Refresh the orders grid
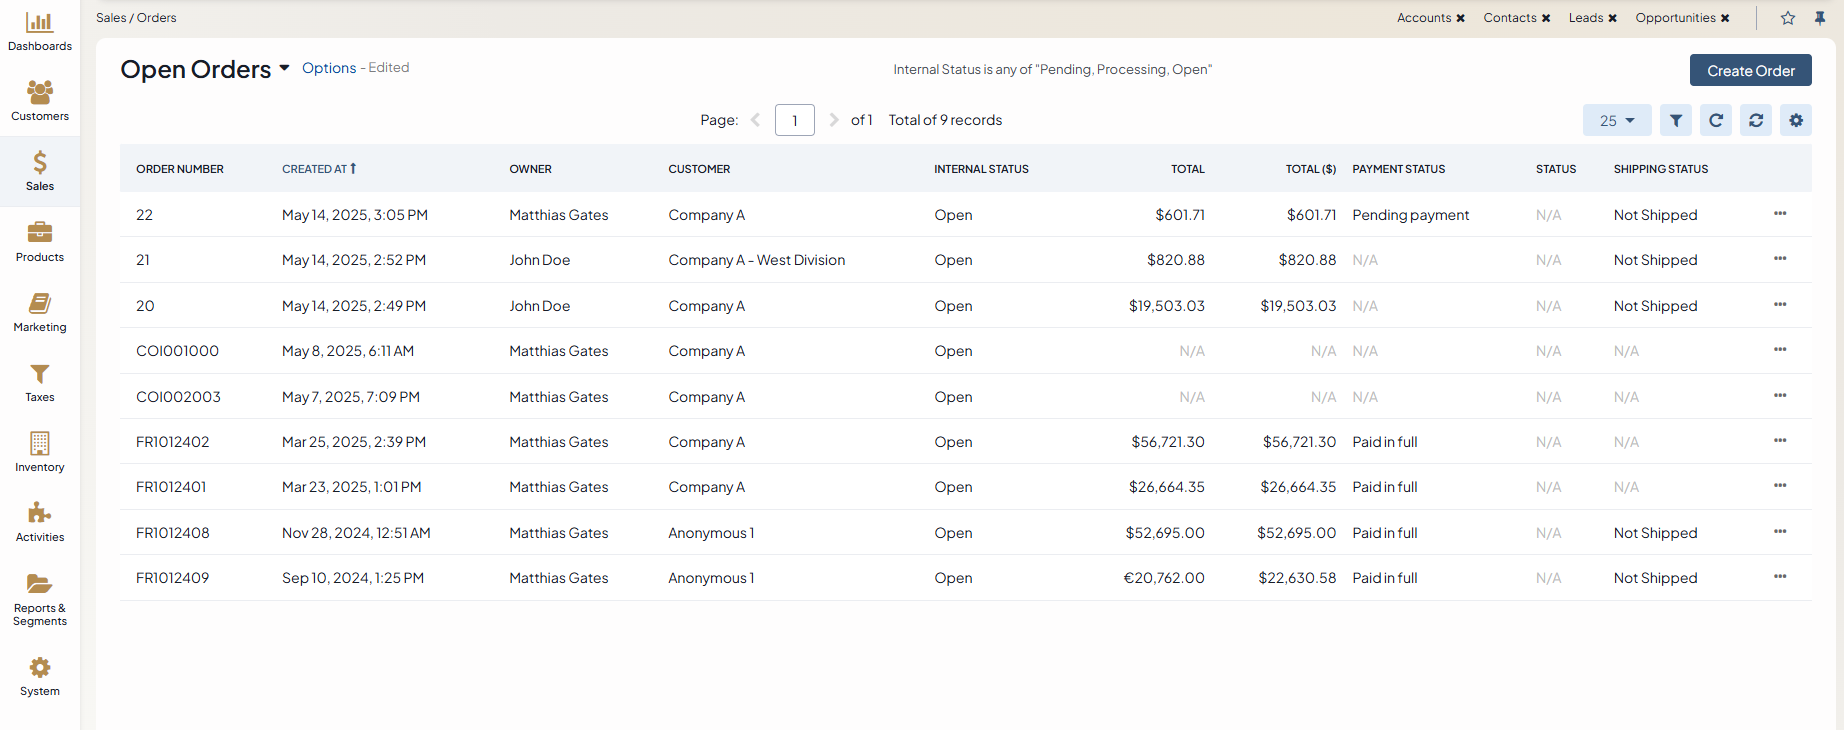Image resolution: width=1844 pixels, height=730 pixels. pos(1716,120)
